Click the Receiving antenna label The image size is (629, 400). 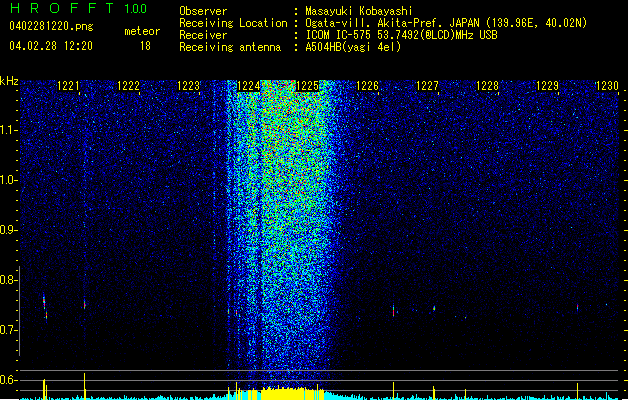pyautogui.click(x=230, y=47)
